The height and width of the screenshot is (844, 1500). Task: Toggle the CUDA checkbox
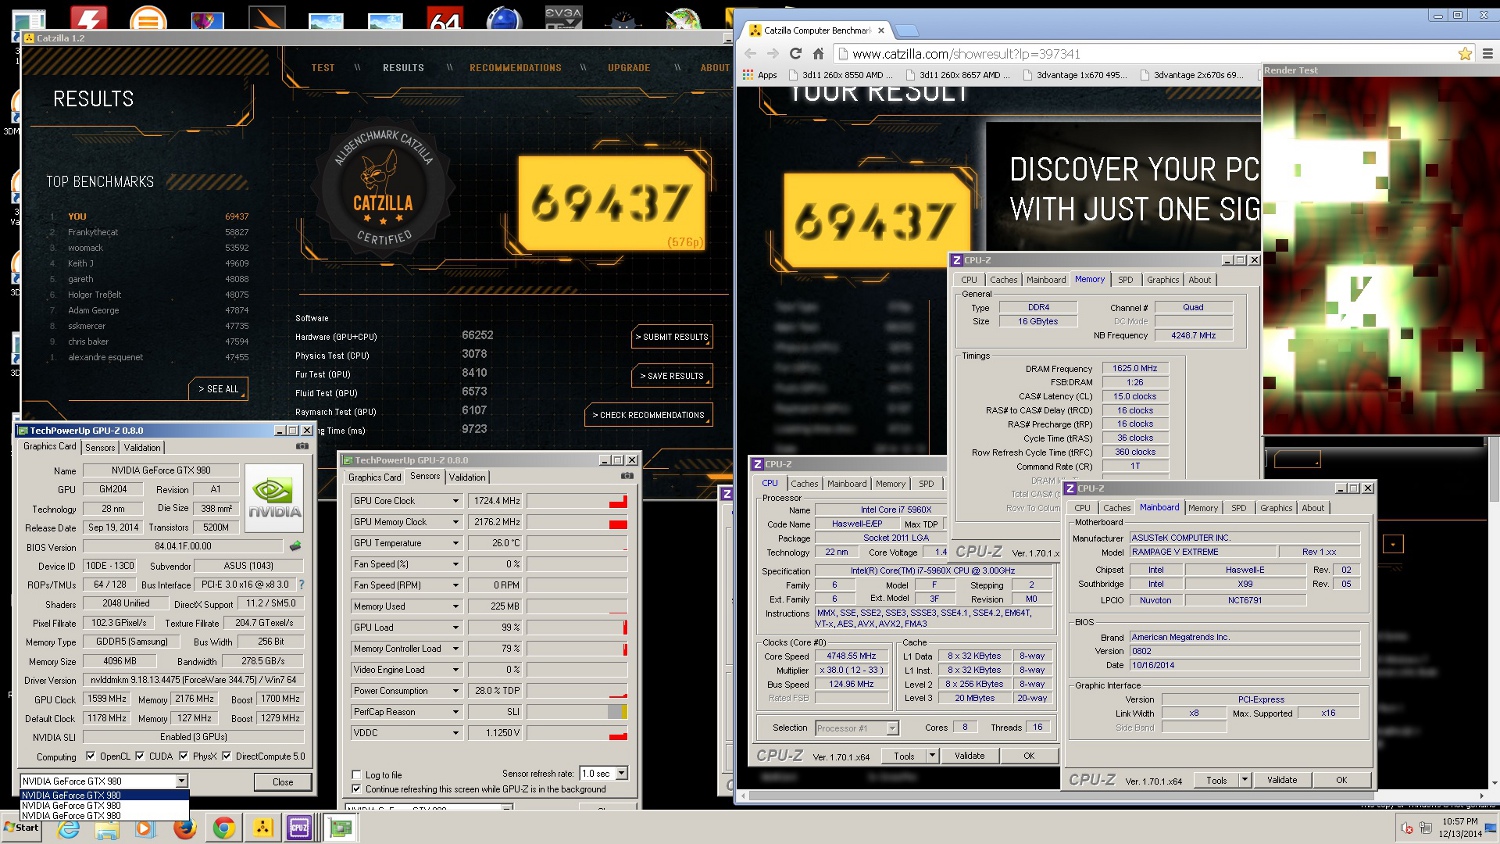pyautogui.click(x=139, y=756)
